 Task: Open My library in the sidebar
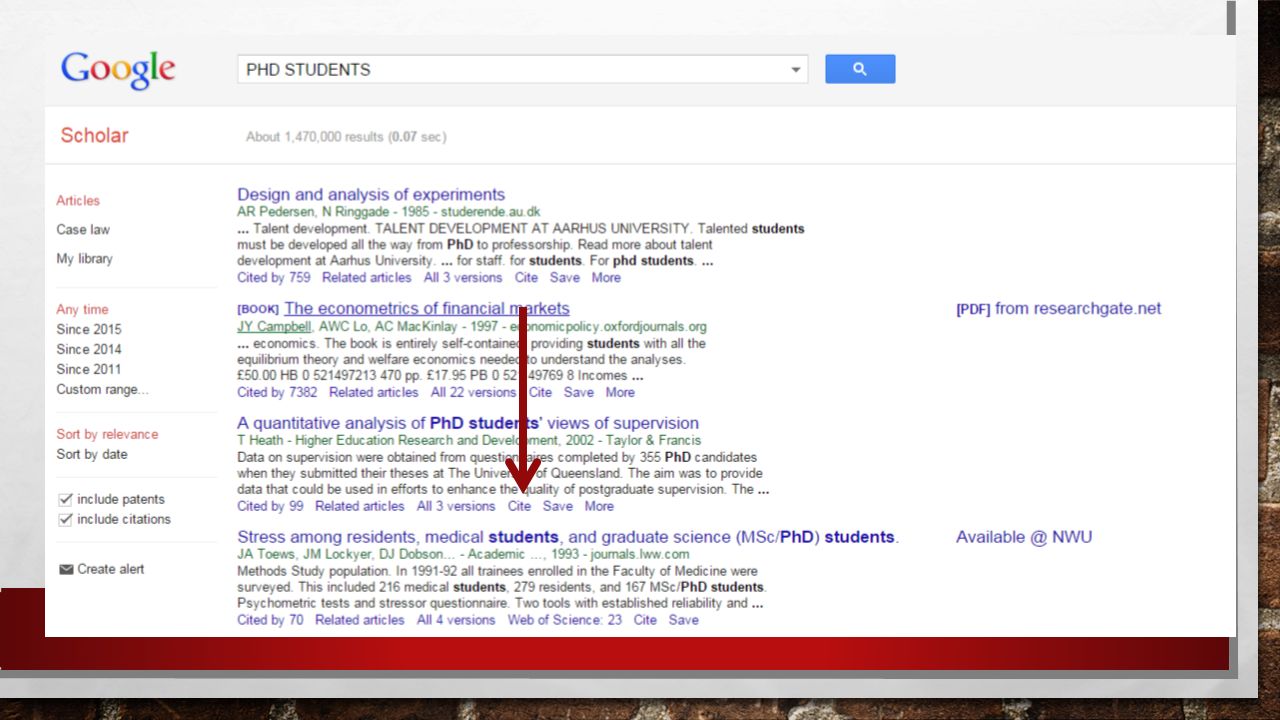[x=84, y=258]
